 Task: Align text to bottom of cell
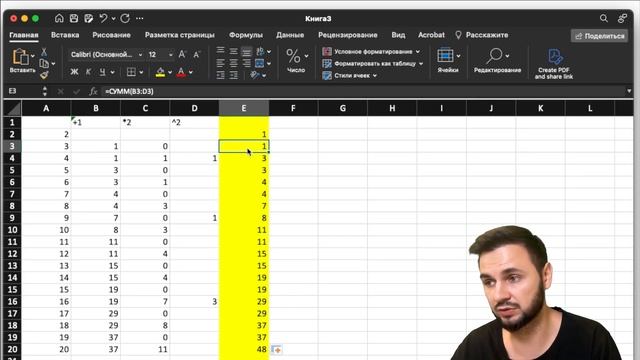click(247, 52)
